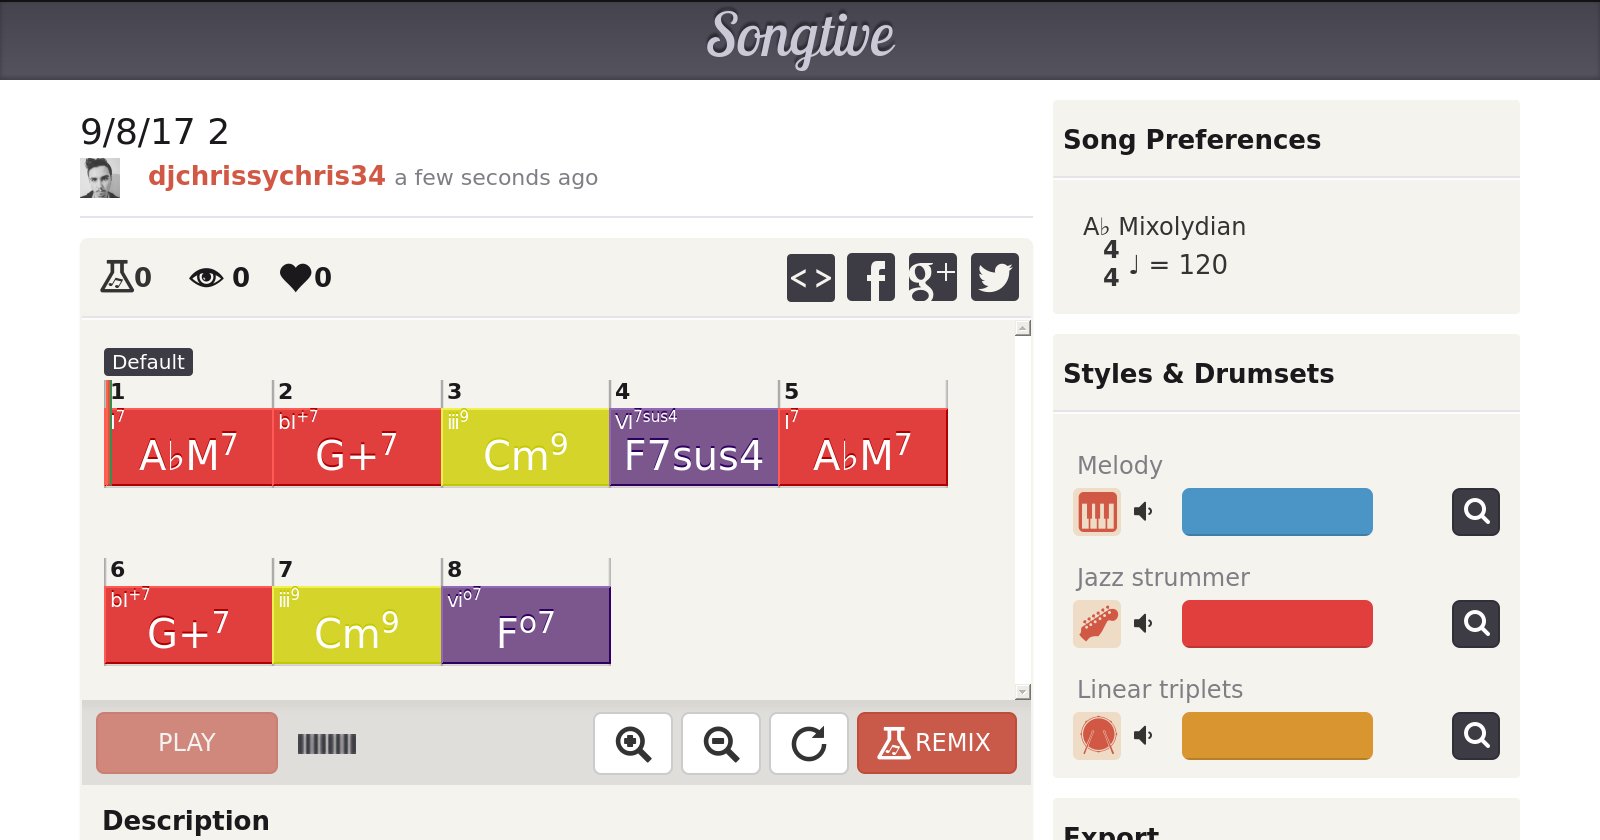
Task: Mute the Linear triplets drum track
Action: coord(1143,736)
